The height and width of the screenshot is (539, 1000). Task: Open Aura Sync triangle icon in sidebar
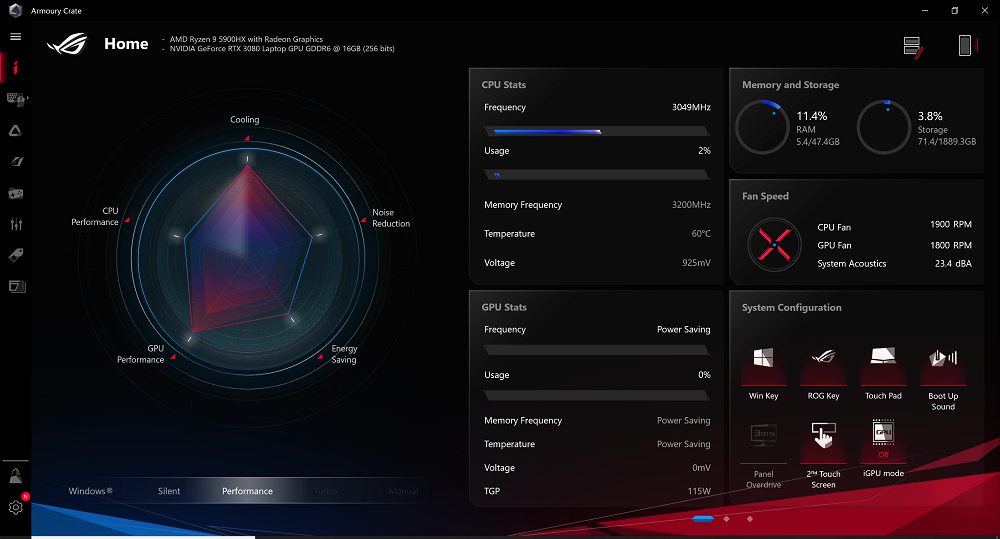point(15,131)
